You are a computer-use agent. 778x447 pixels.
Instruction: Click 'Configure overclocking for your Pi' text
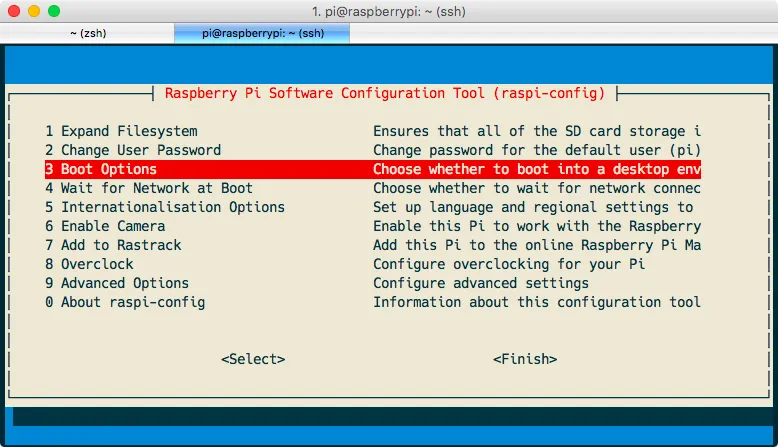[x=509, y=264]
